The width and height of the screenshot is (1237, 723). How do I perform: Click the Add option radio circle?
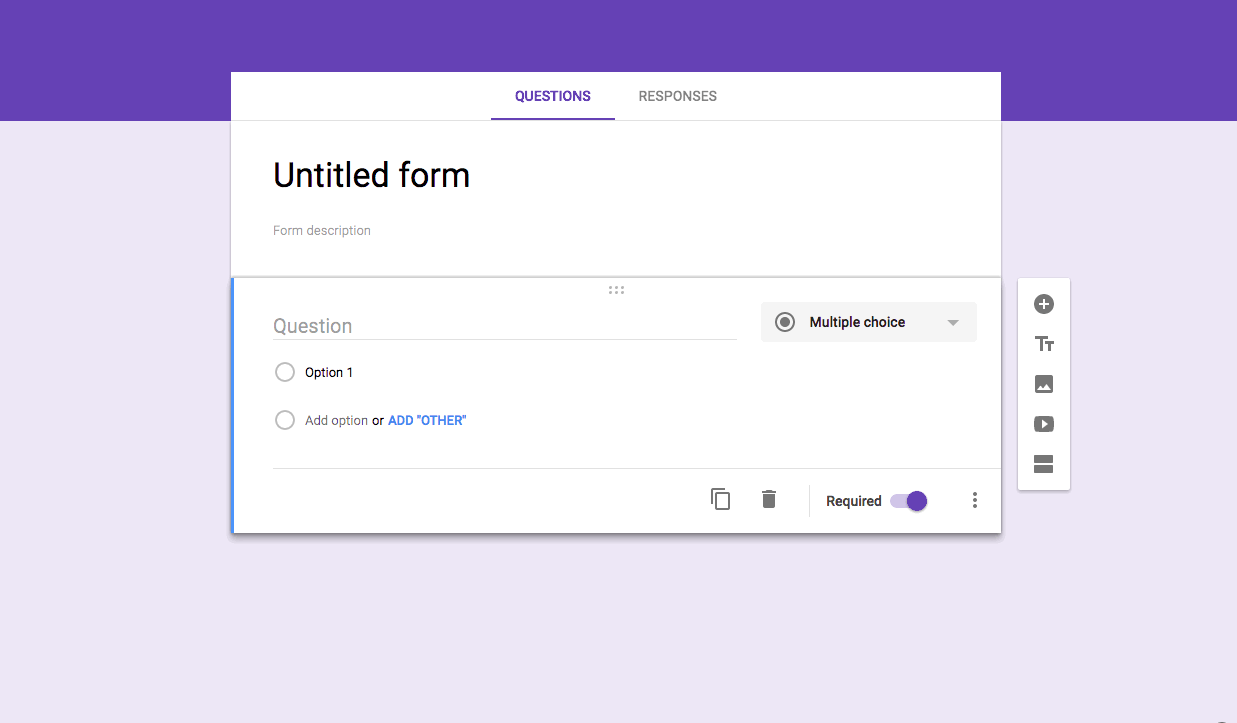(285, 420)
